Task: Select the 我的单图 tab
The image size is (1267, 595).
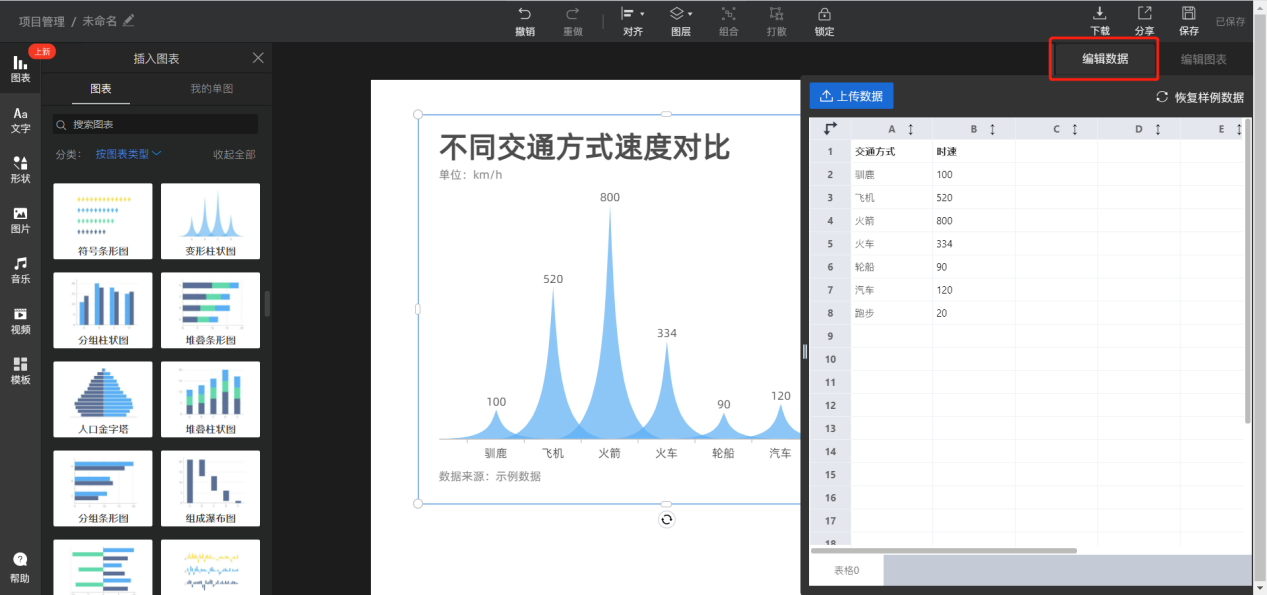Action: pos(212,89)
